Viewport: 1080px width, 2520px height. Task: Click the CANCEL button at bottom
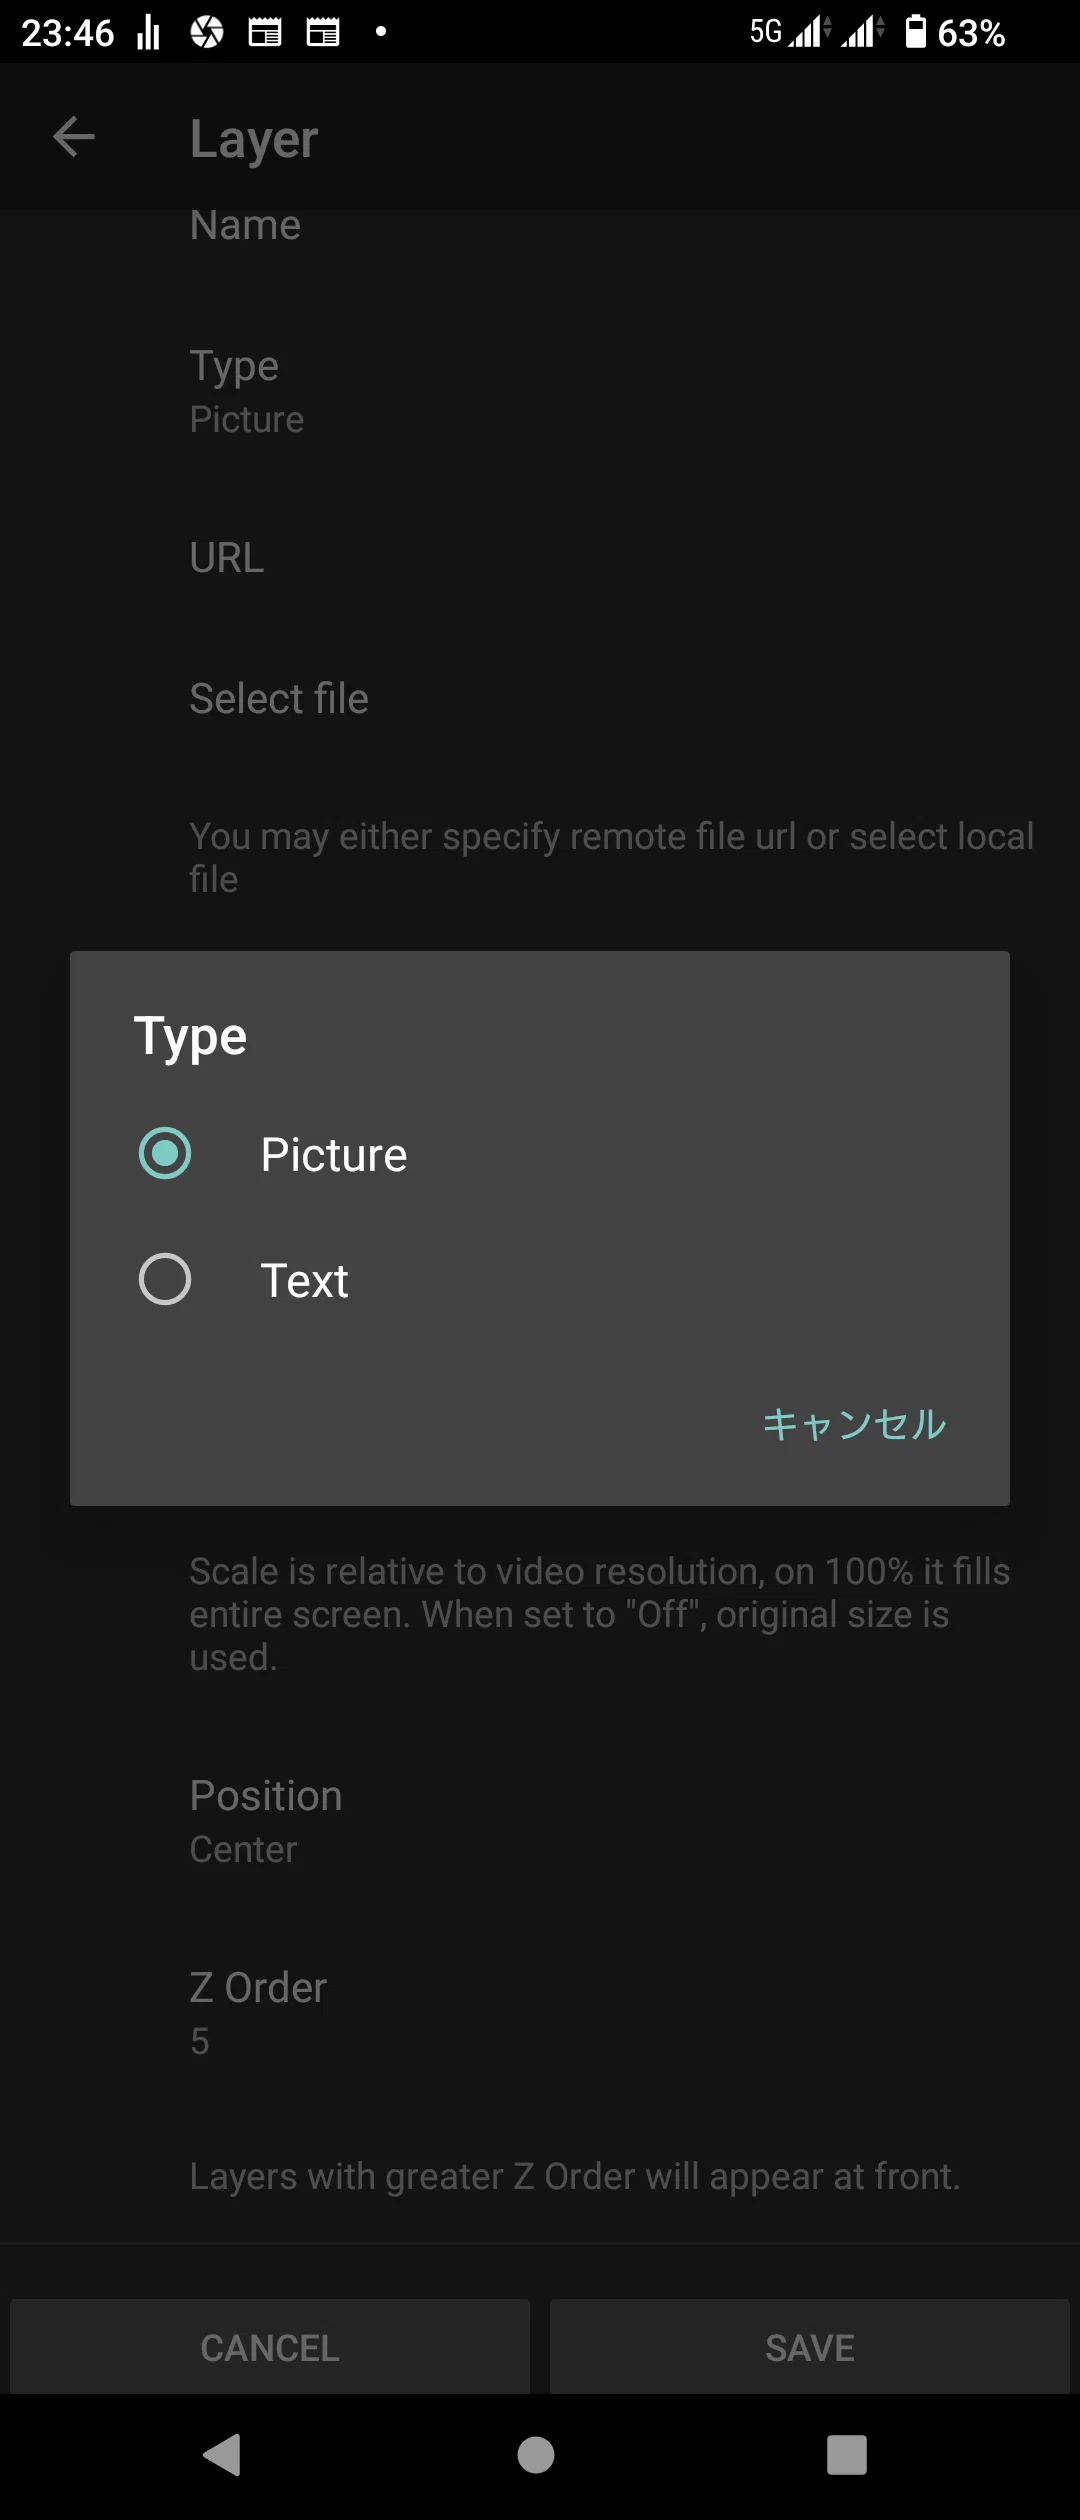click(270, 2346)
